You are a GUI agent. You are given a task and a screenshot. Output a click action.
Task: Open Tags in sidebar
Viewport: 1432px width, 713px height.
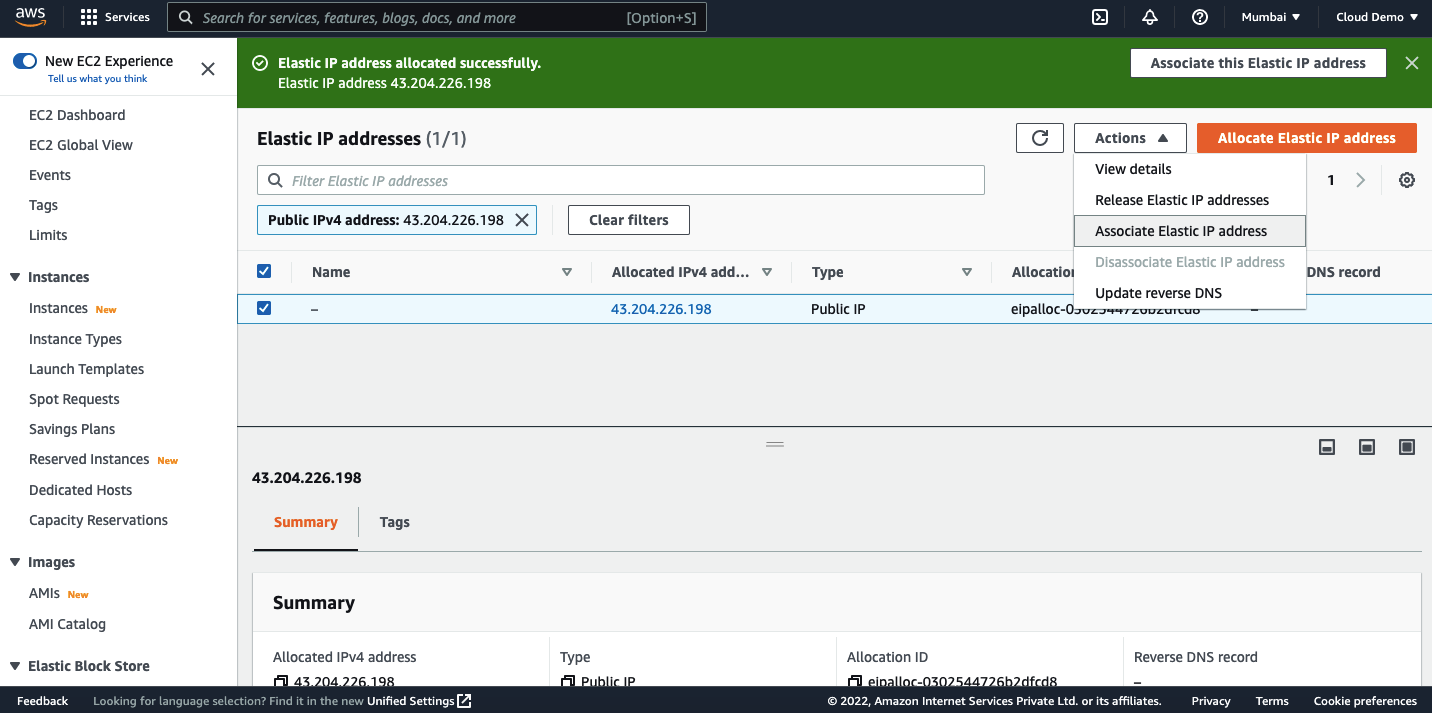pyautogui.click(x=44, y=205)
